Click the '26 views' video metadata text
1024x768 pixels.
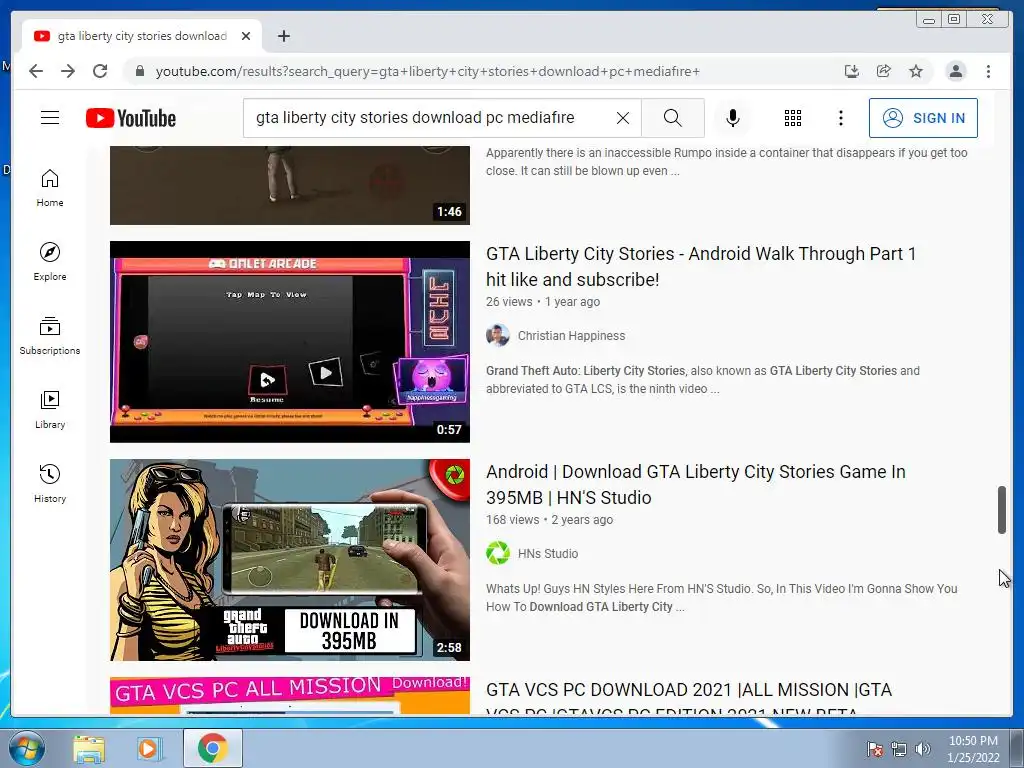(509, 302)
